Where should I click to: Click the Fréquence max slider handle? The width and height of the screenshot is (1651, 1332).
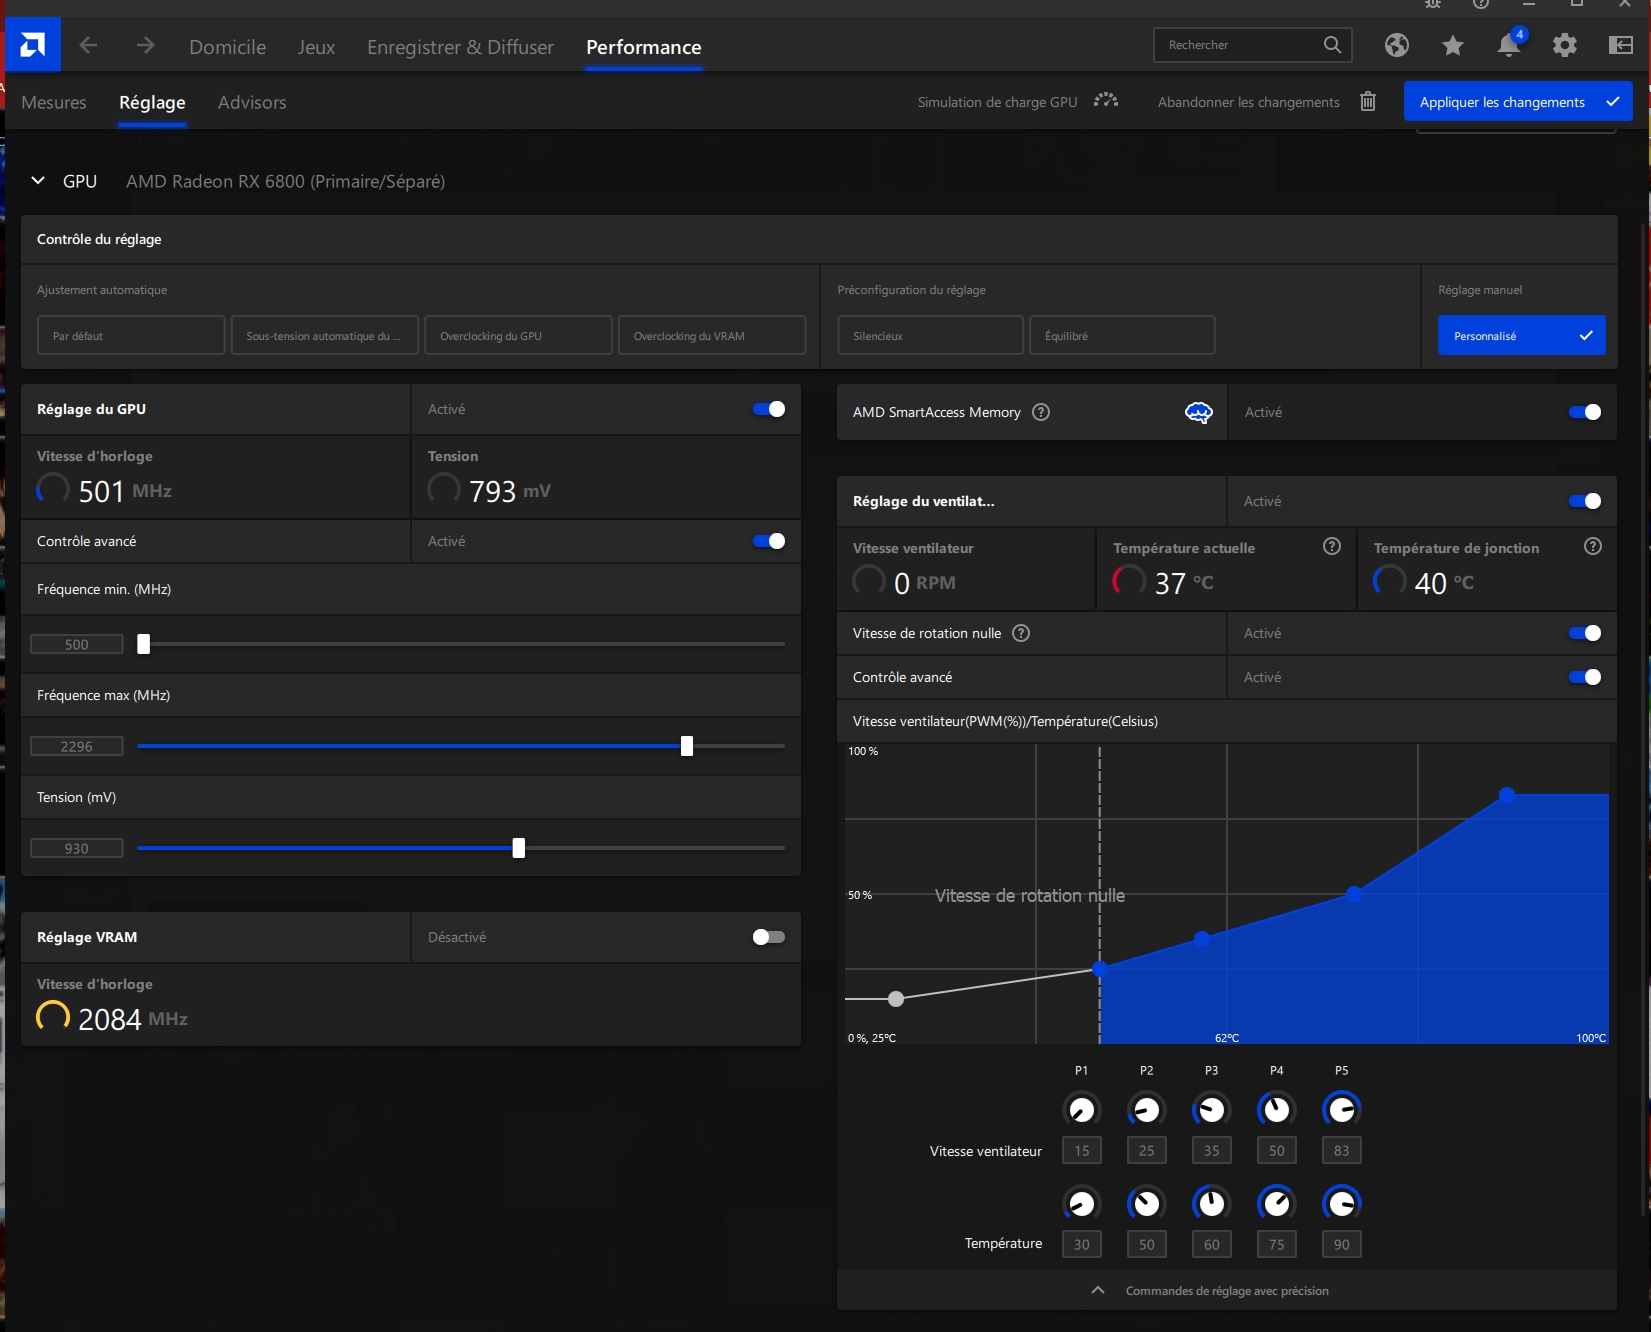[687, 746]
